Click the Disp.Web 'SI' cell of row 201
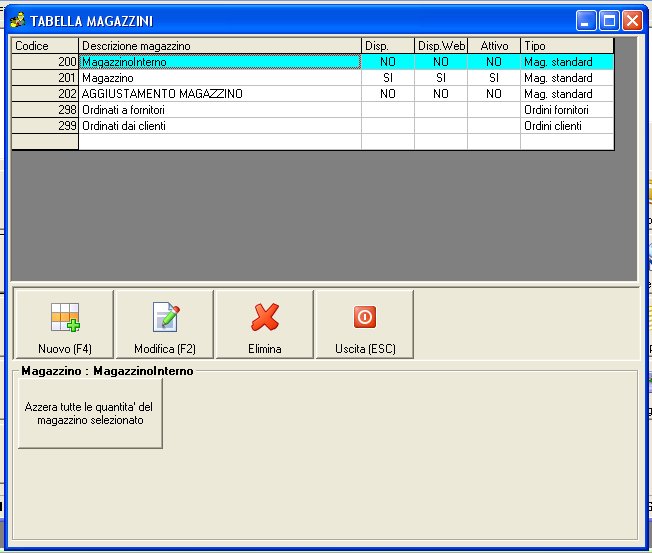 tap(441, 78)
